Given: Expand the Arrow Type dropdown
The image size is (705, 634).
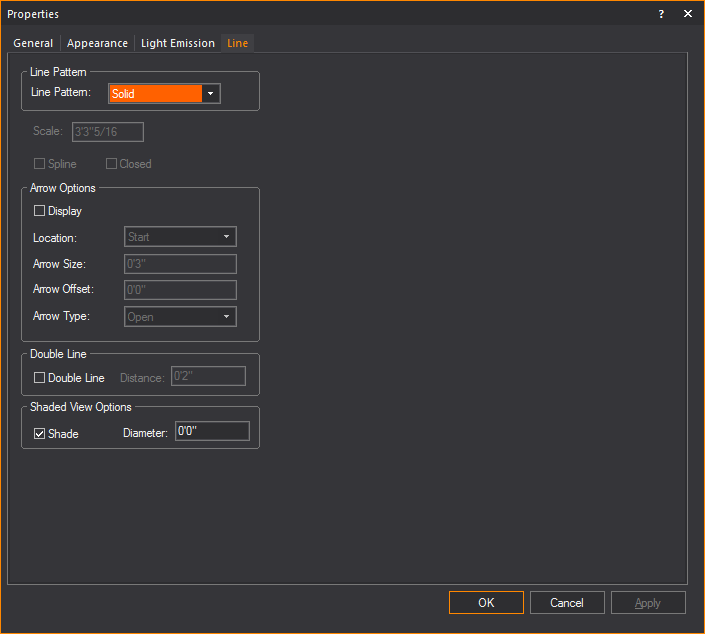Looking at the screenshot, I should [x=180, y=317].
